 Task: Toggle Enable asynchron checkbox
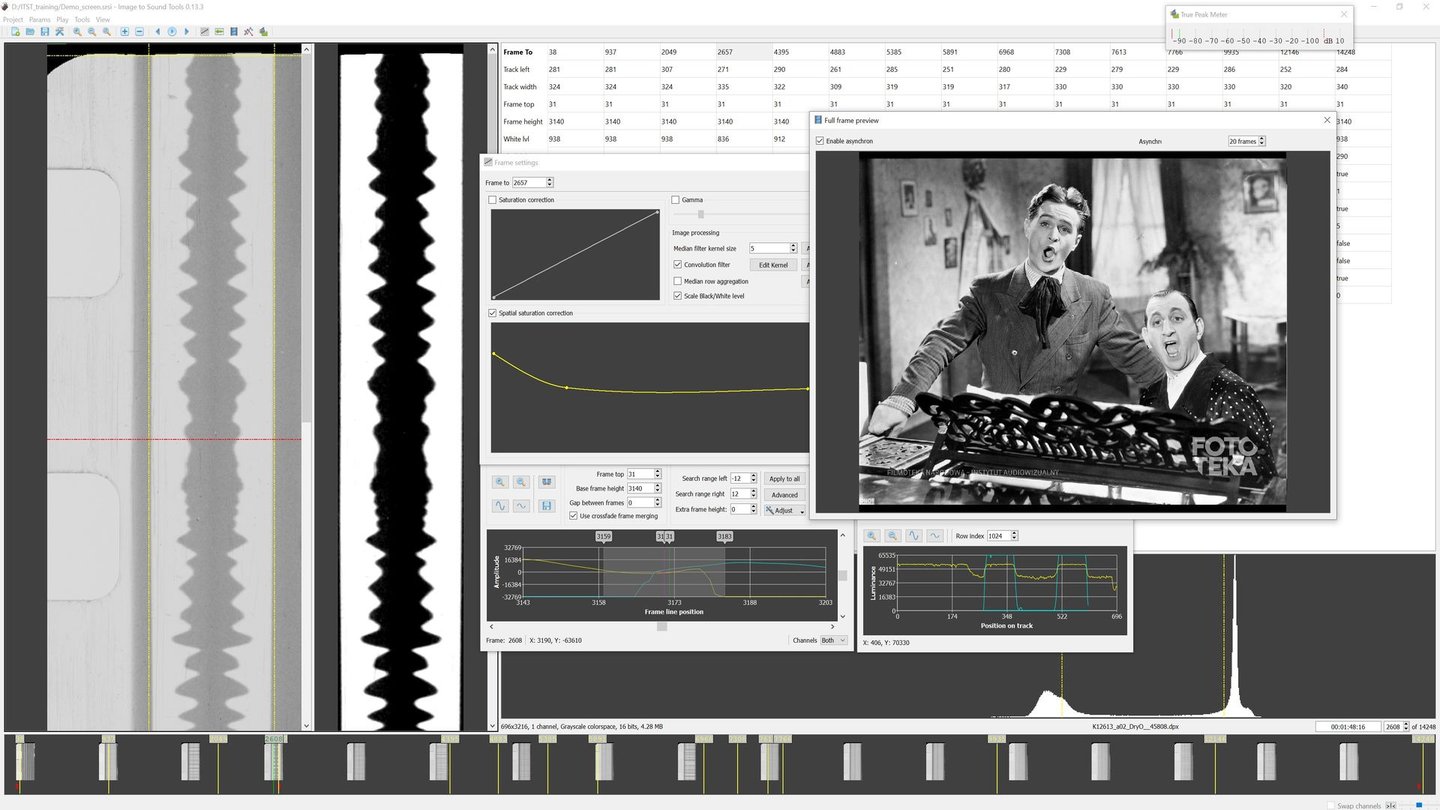pos(821,141)
